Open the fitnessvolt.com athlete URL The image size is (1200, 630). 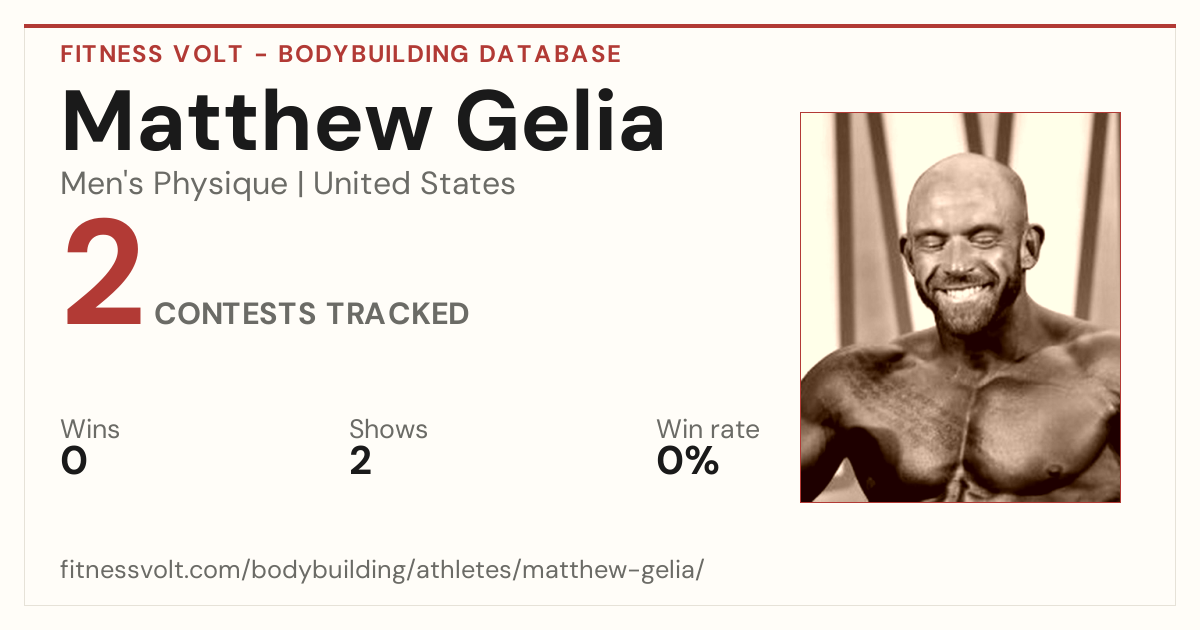[x=382, y=570]
